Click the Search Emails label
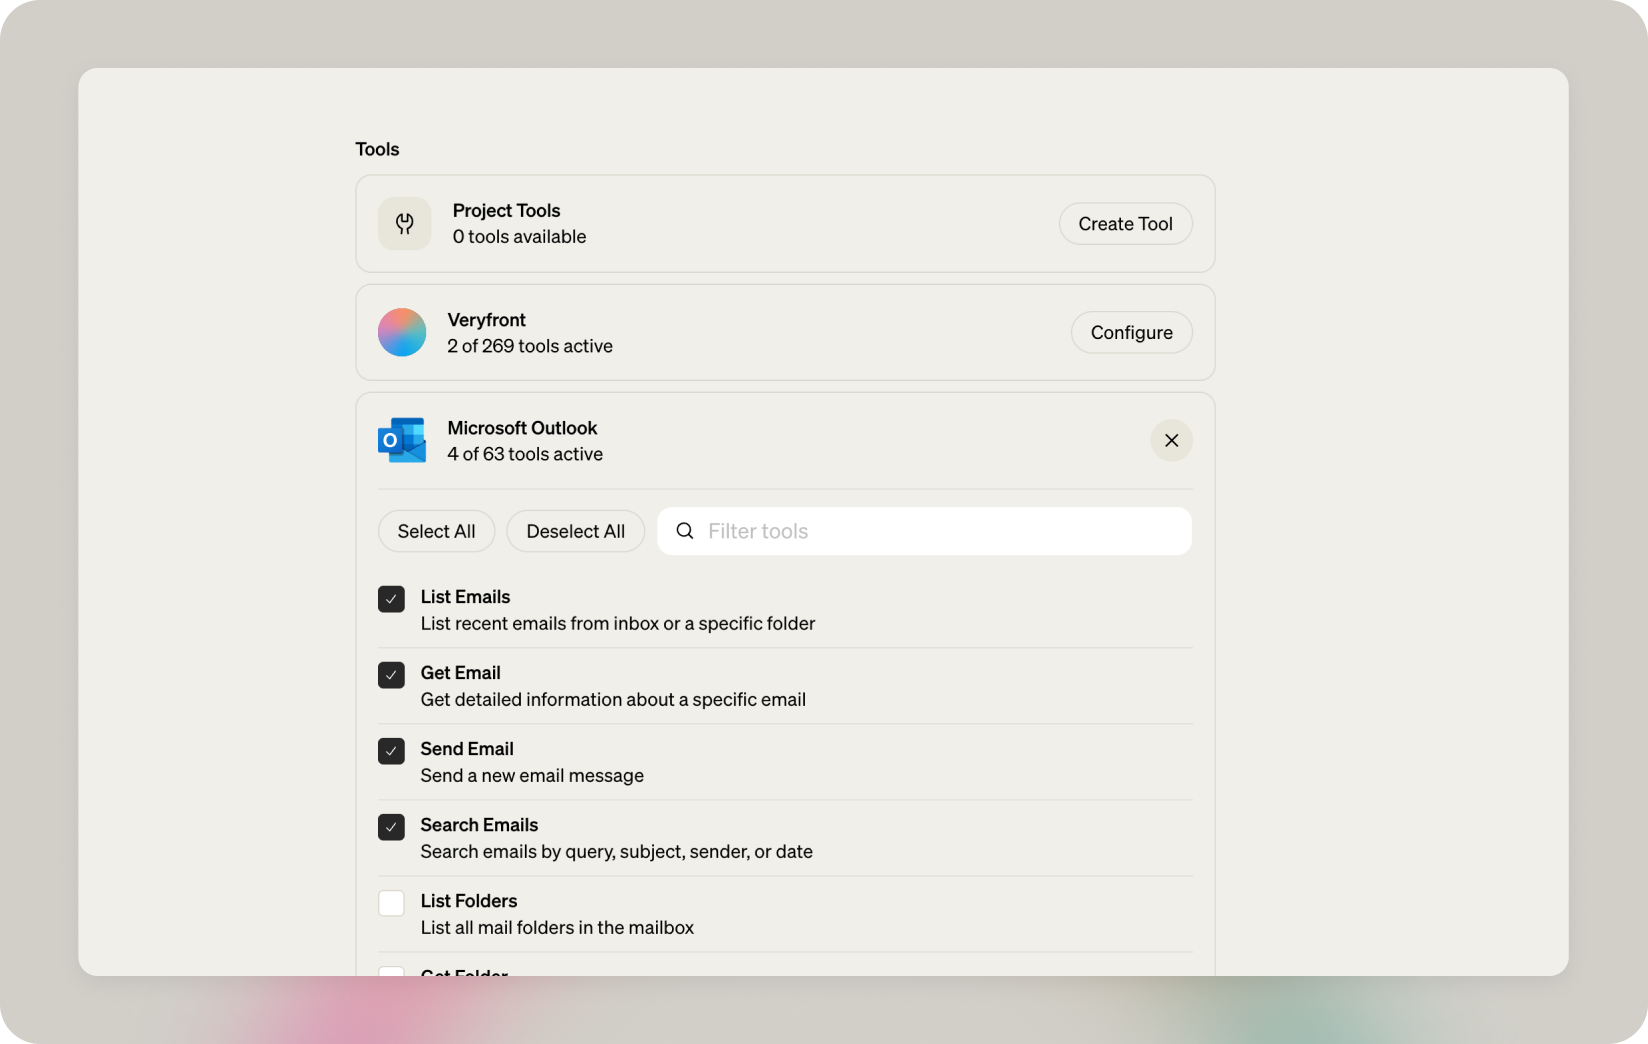This screenshot has height=1044, width=1648. pos(479,825)
